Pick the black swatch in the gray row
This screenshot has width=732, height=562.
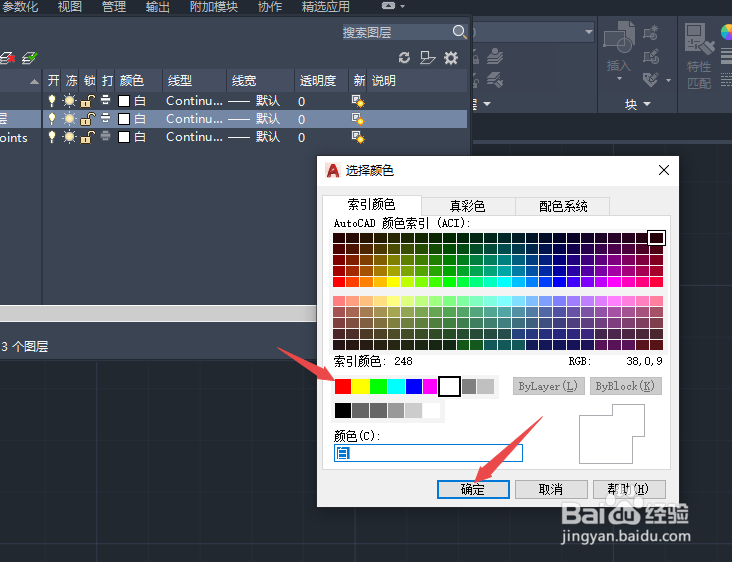coord(343,410)
